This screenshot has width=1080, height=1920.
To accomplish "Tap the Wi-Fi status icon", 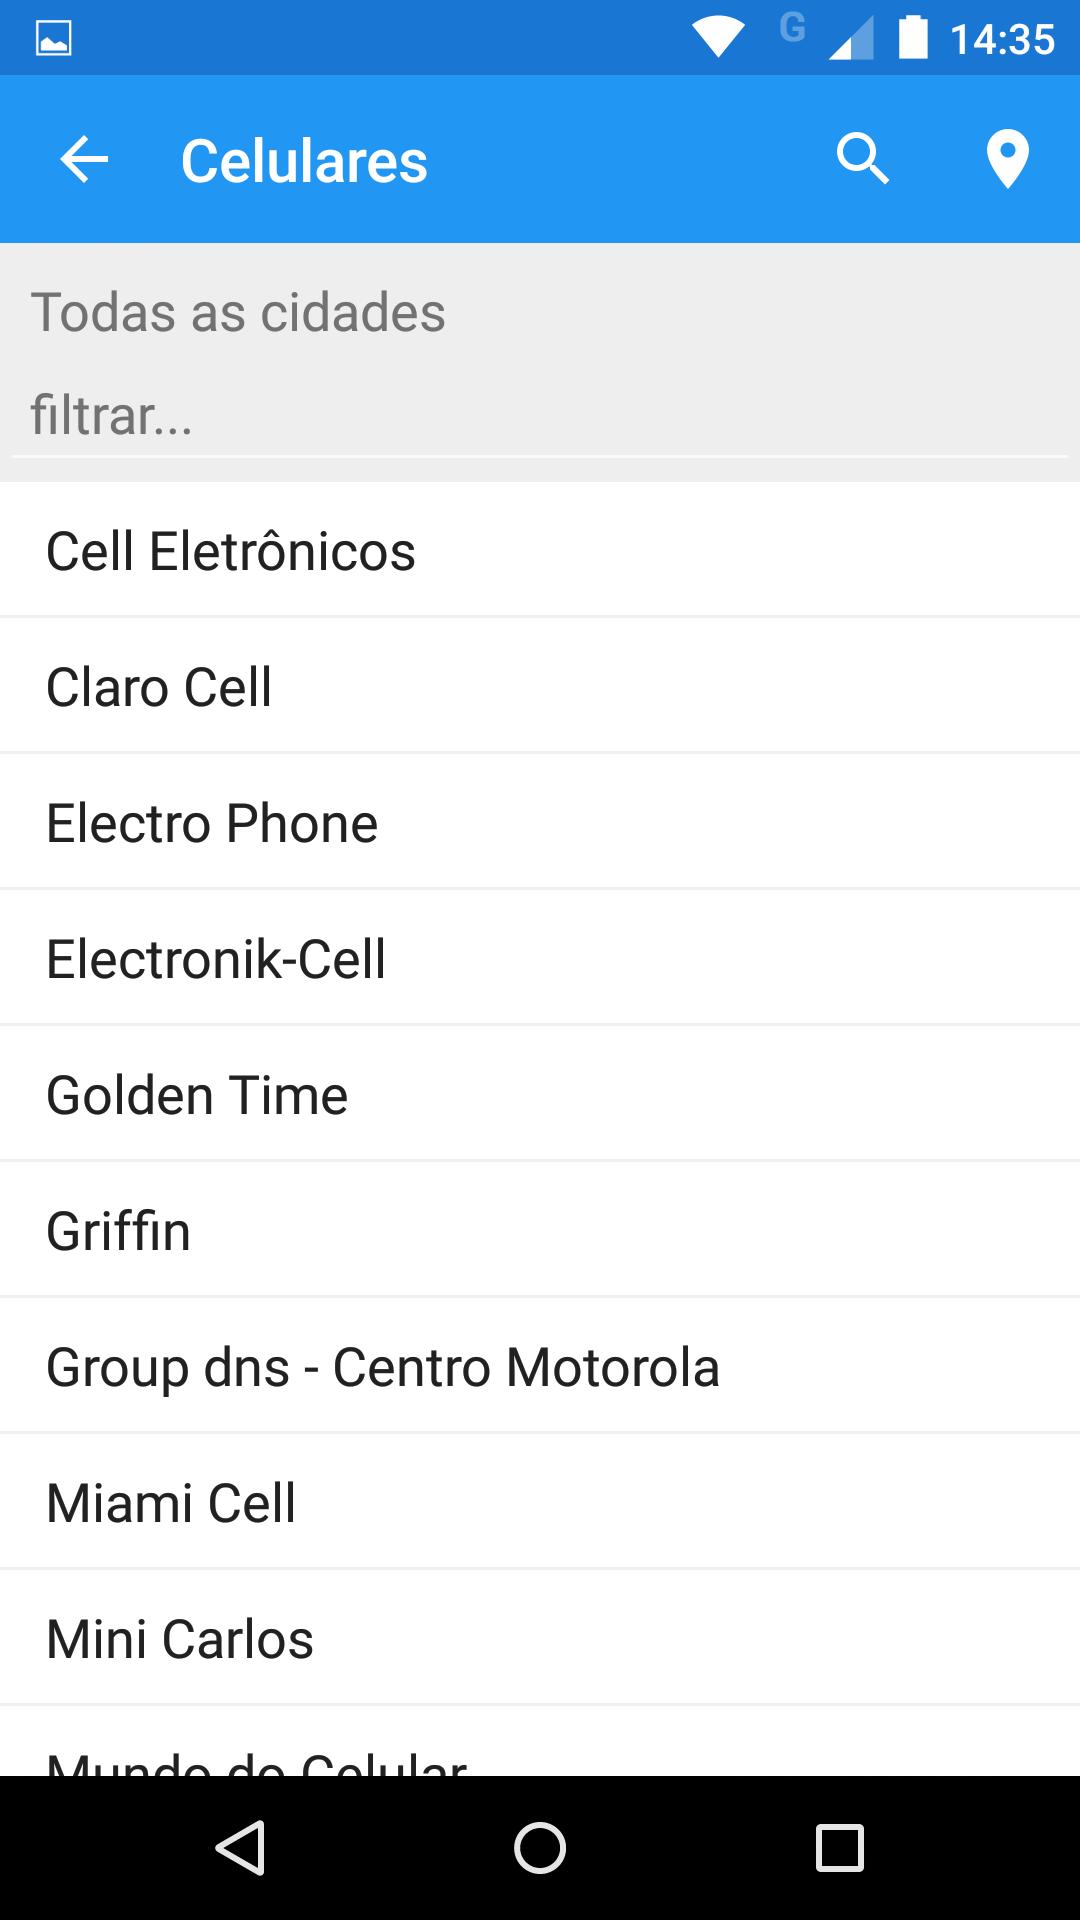I will [x=717, y=39].
